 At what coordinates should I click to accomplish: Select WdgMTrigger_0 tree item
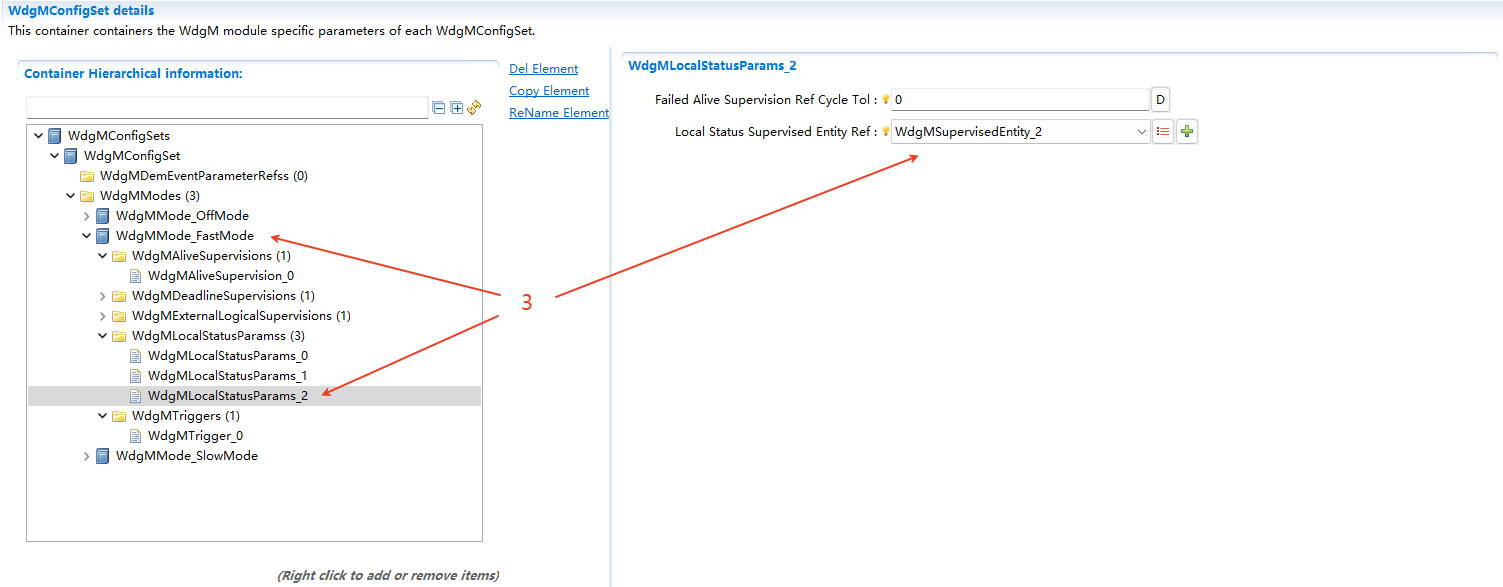click(195, 436)
